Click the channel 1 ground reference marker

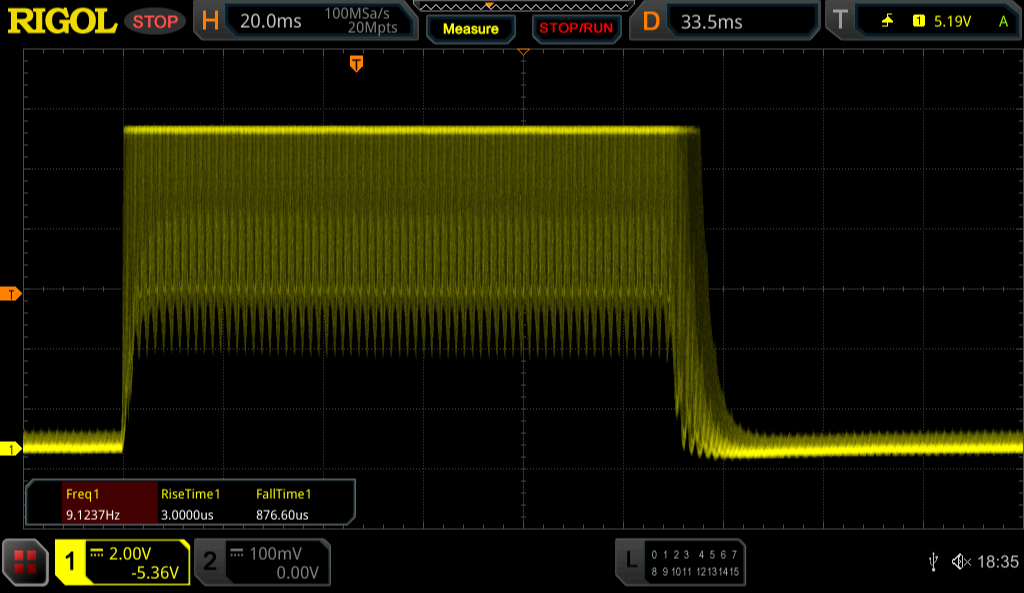[11, 449]
